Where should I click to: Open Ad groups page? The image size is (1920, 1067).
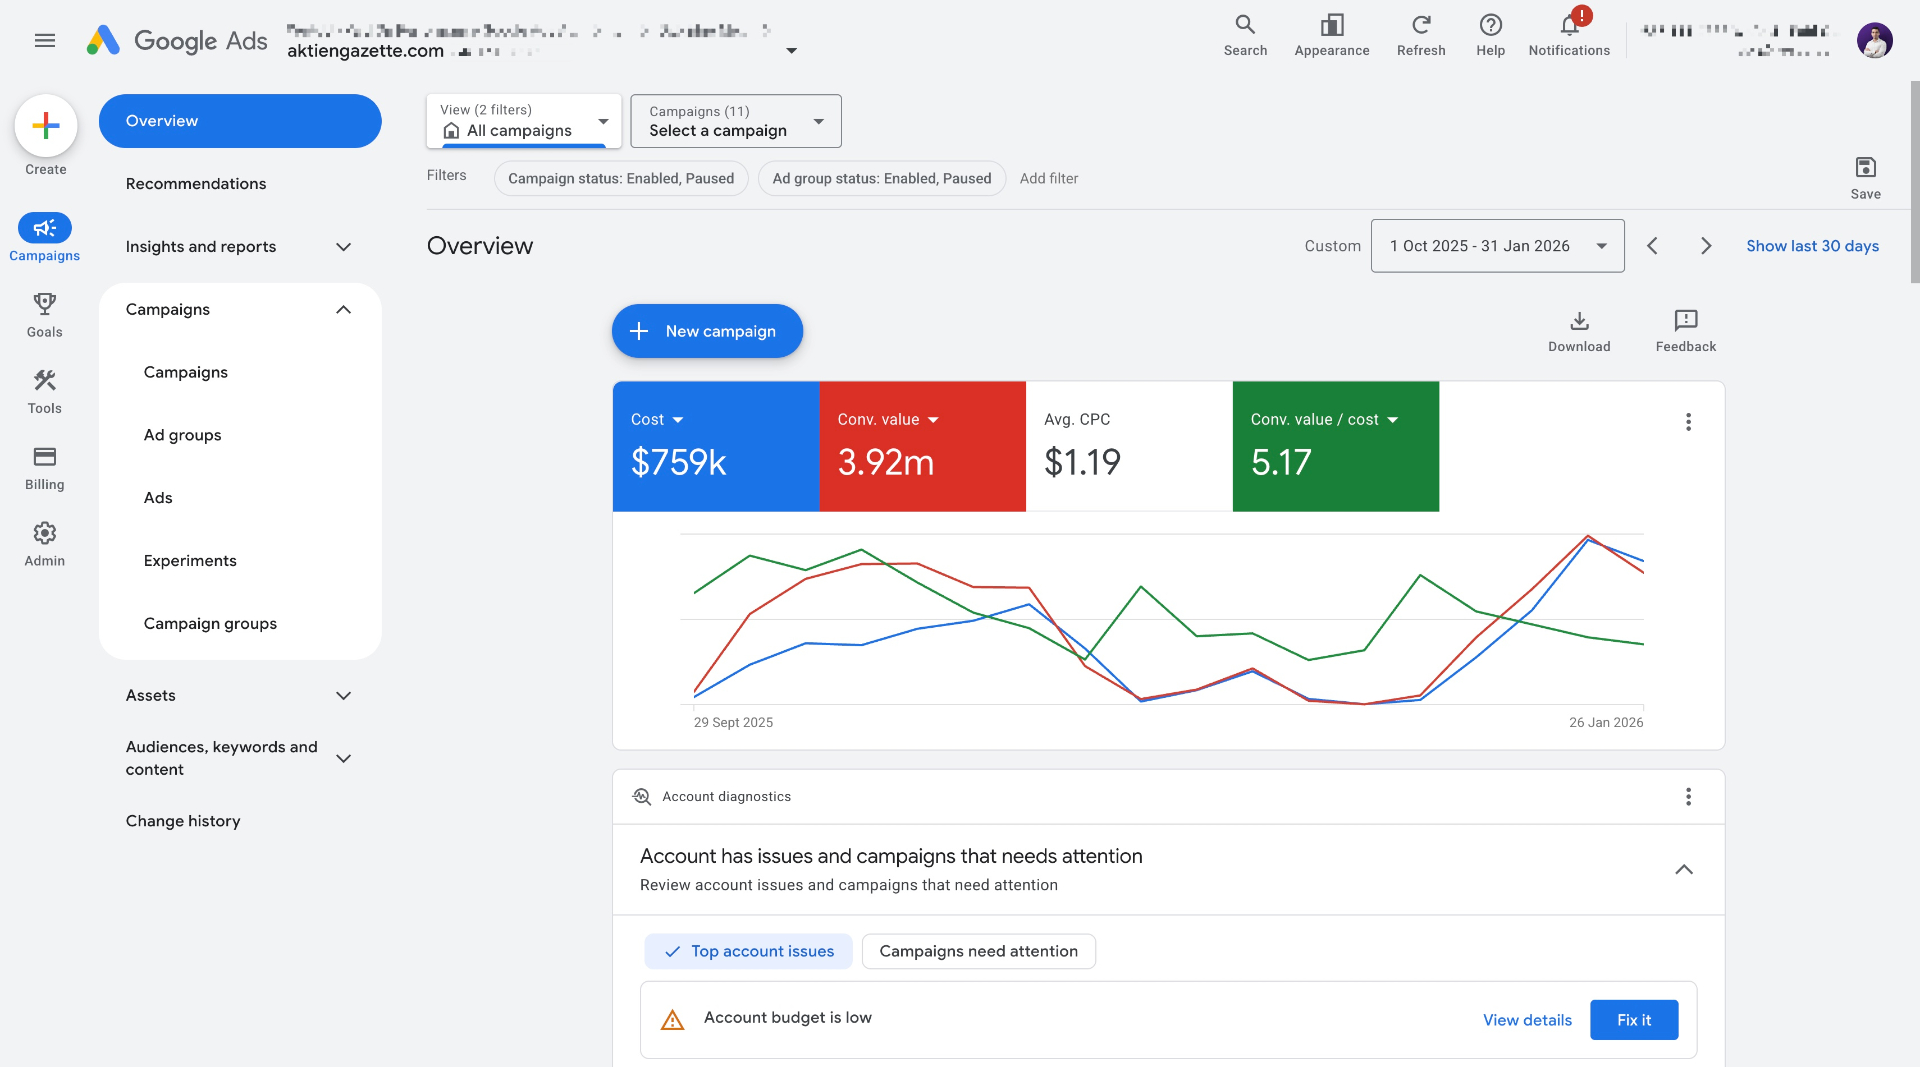coord(182,435)
